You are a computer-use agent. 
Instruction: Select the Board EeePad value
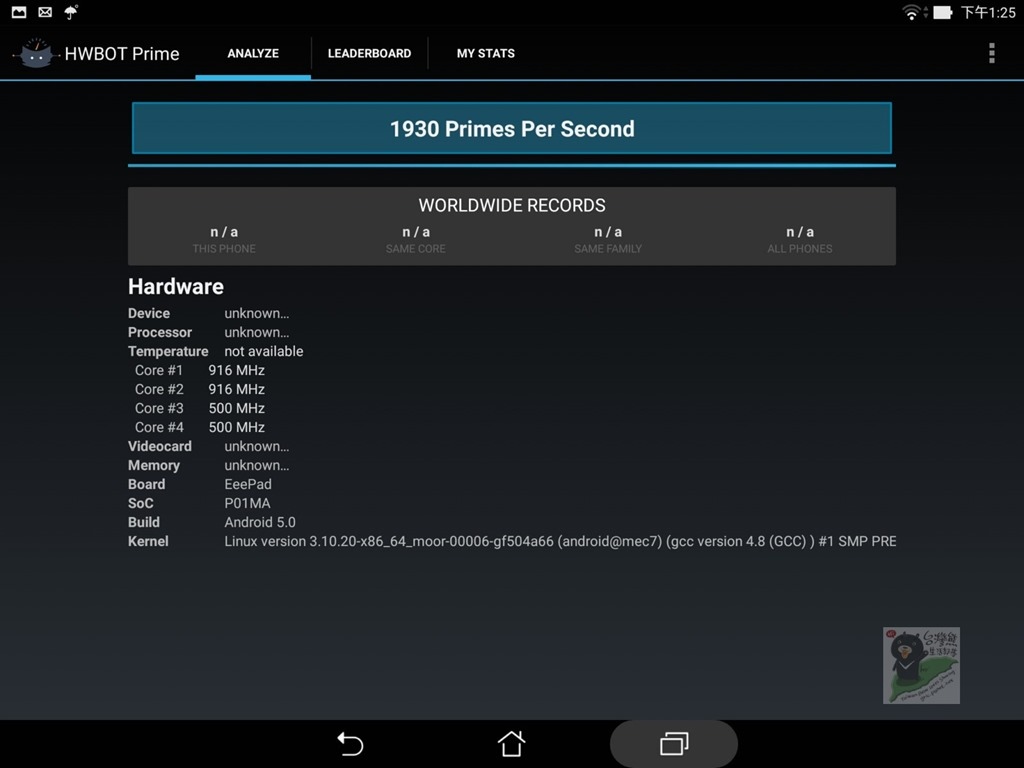[248, 485]
